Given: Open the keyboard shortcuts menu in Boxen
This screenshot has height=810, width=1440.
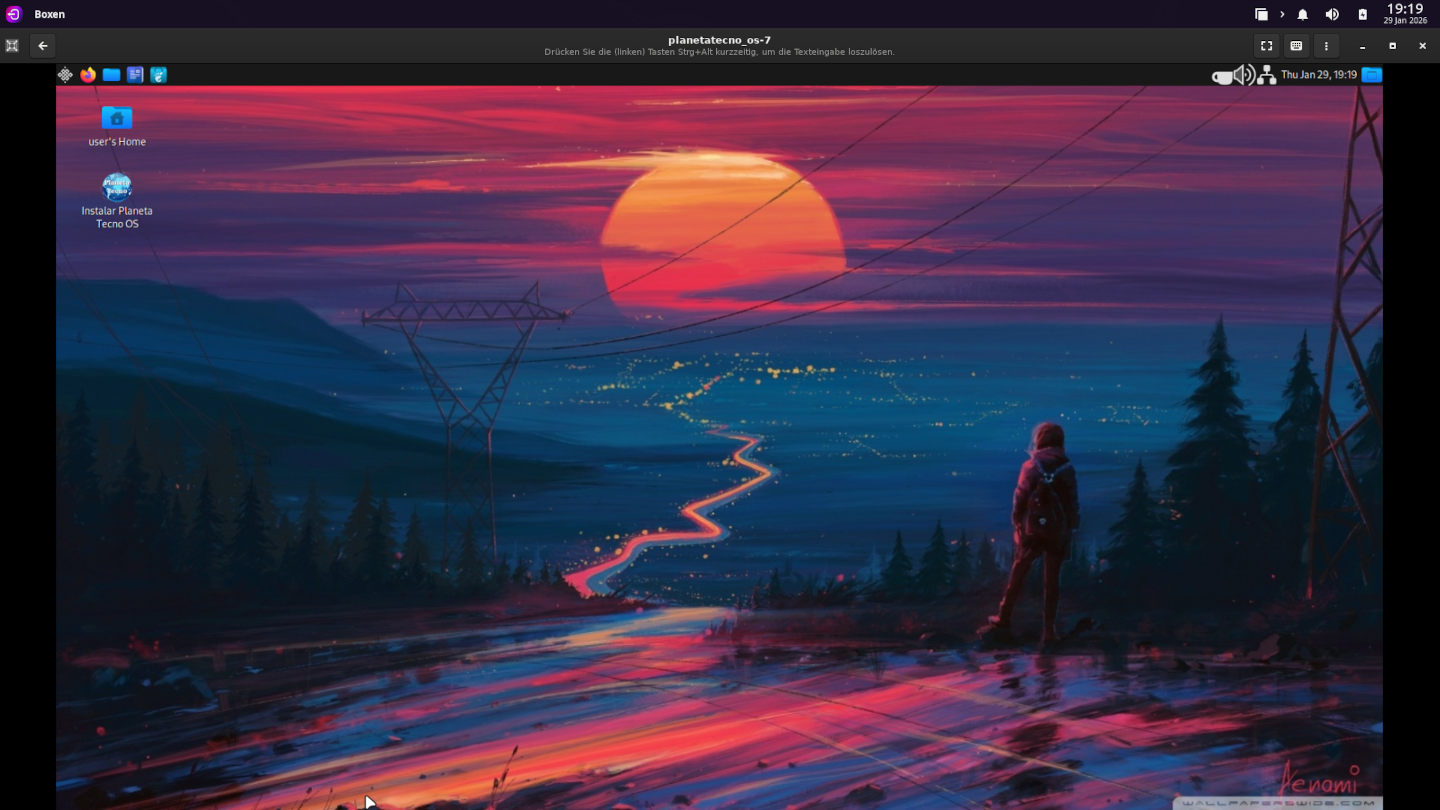Looking at the screenshot, I should pyautogui.click(x=1296, y=46).
